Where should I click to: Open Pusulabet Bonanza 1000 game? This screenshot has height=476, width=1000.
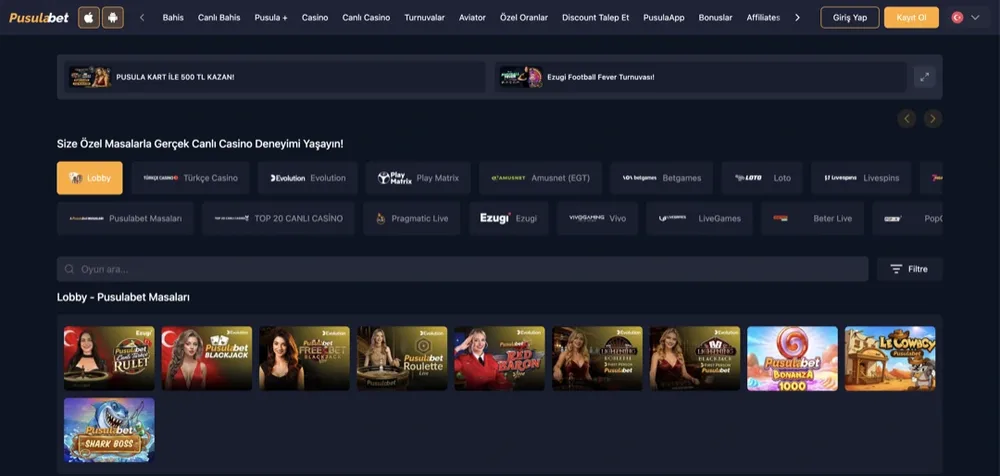tap(792, 359)
